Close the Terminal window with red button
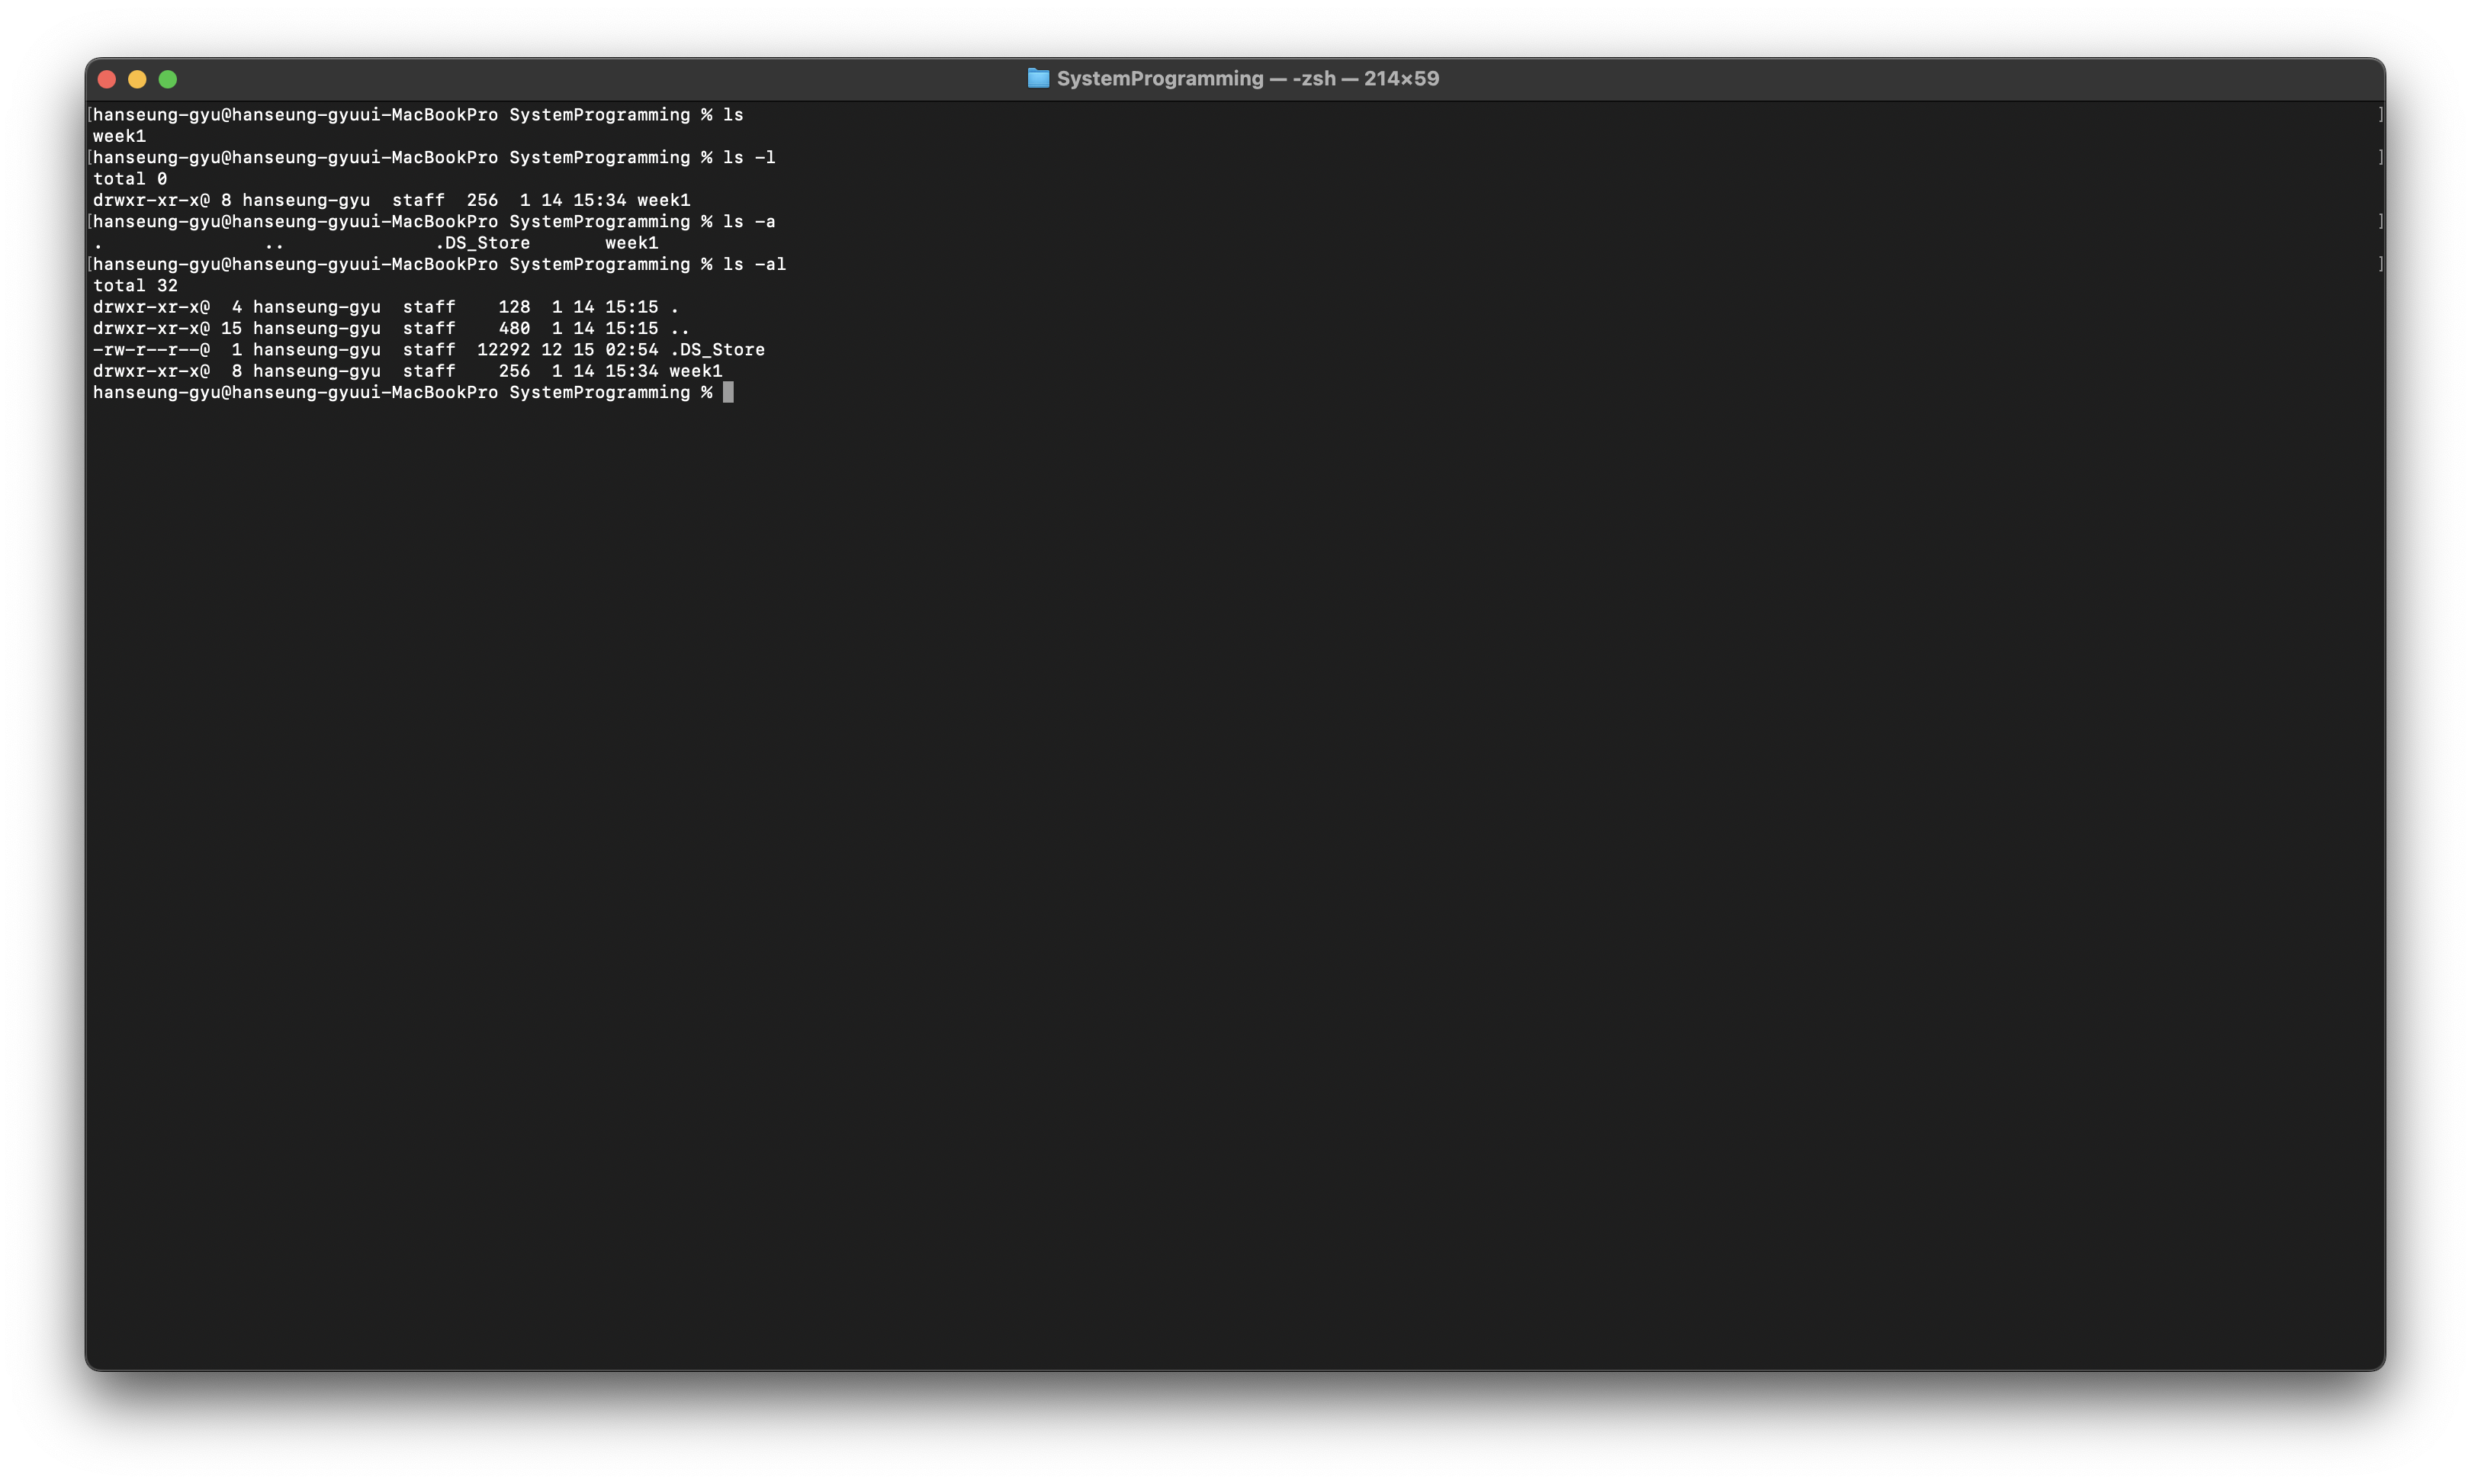 [107, 79]
